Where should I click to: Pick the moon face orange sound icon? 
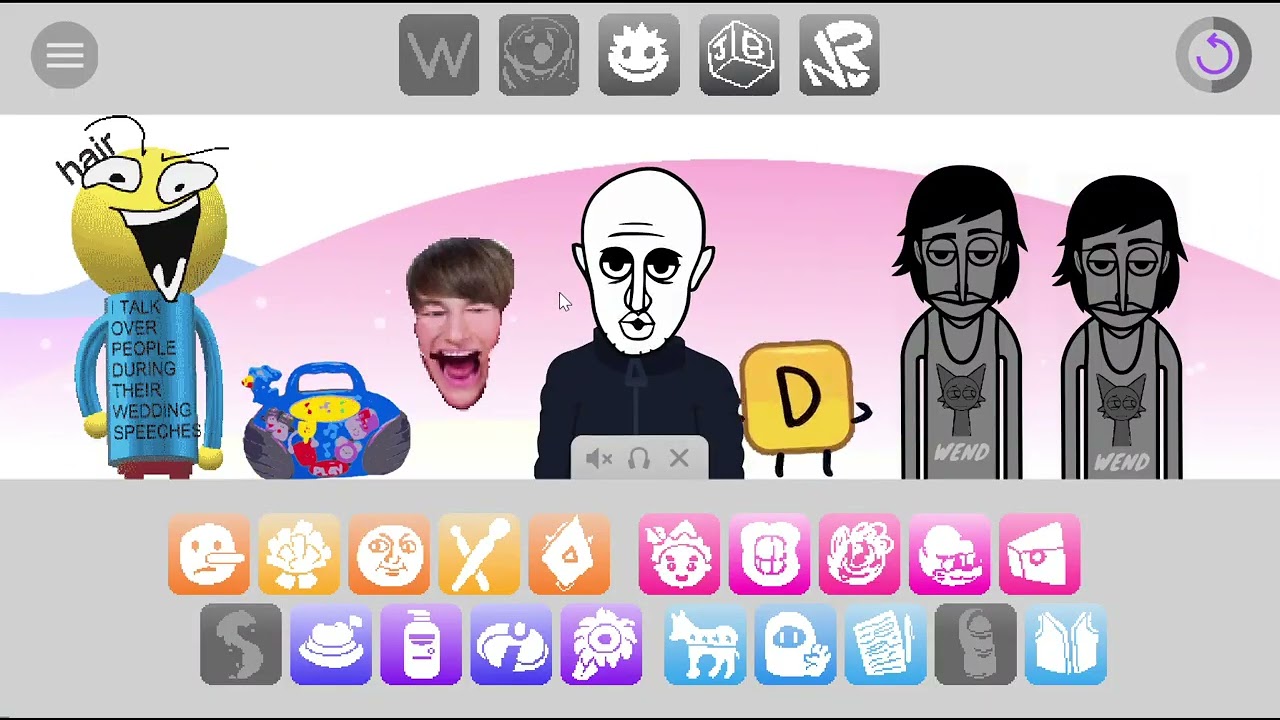389,554
